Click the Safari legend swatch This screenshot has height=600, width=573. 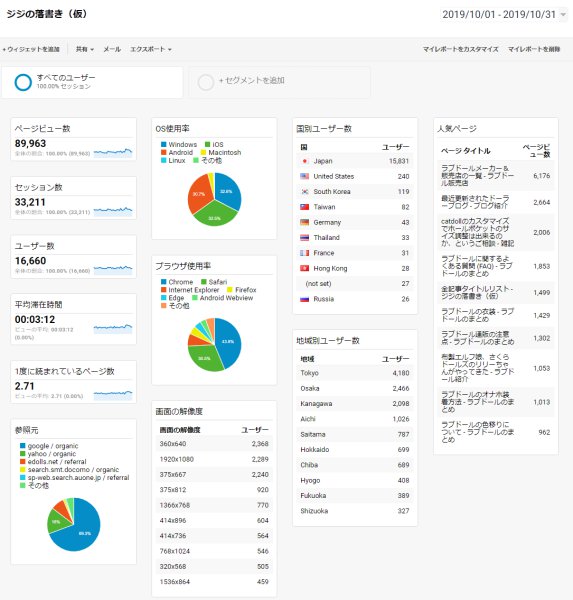tap(204, 282)
